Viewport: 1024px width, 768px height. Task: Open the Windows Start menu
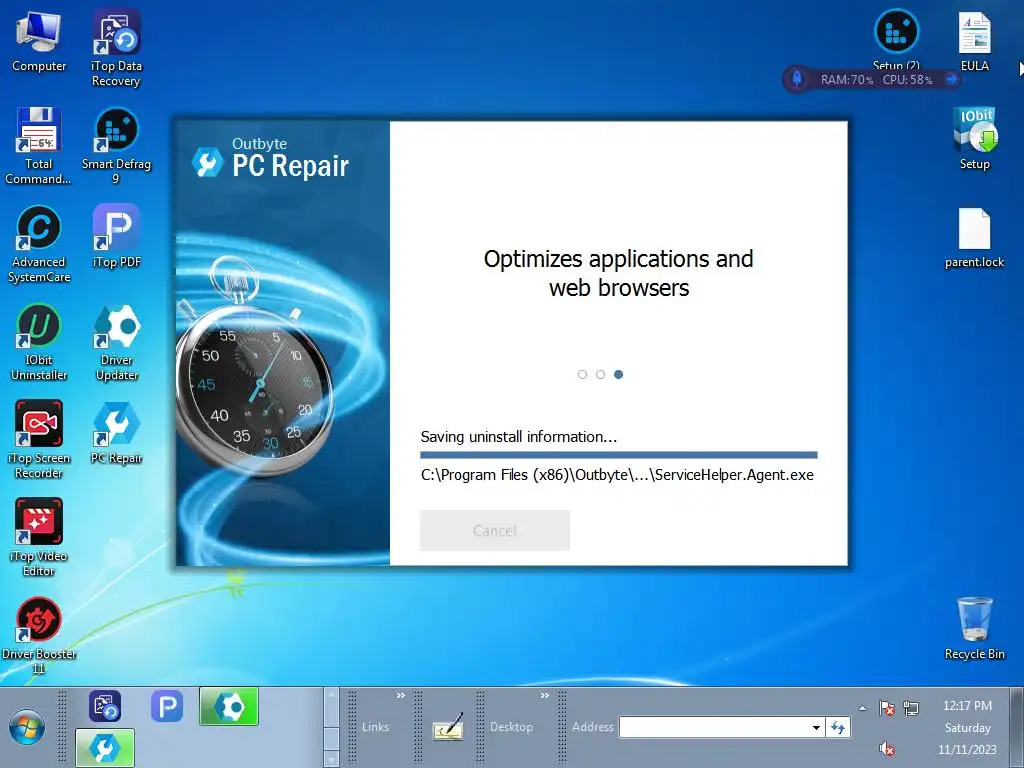[27, 728]
